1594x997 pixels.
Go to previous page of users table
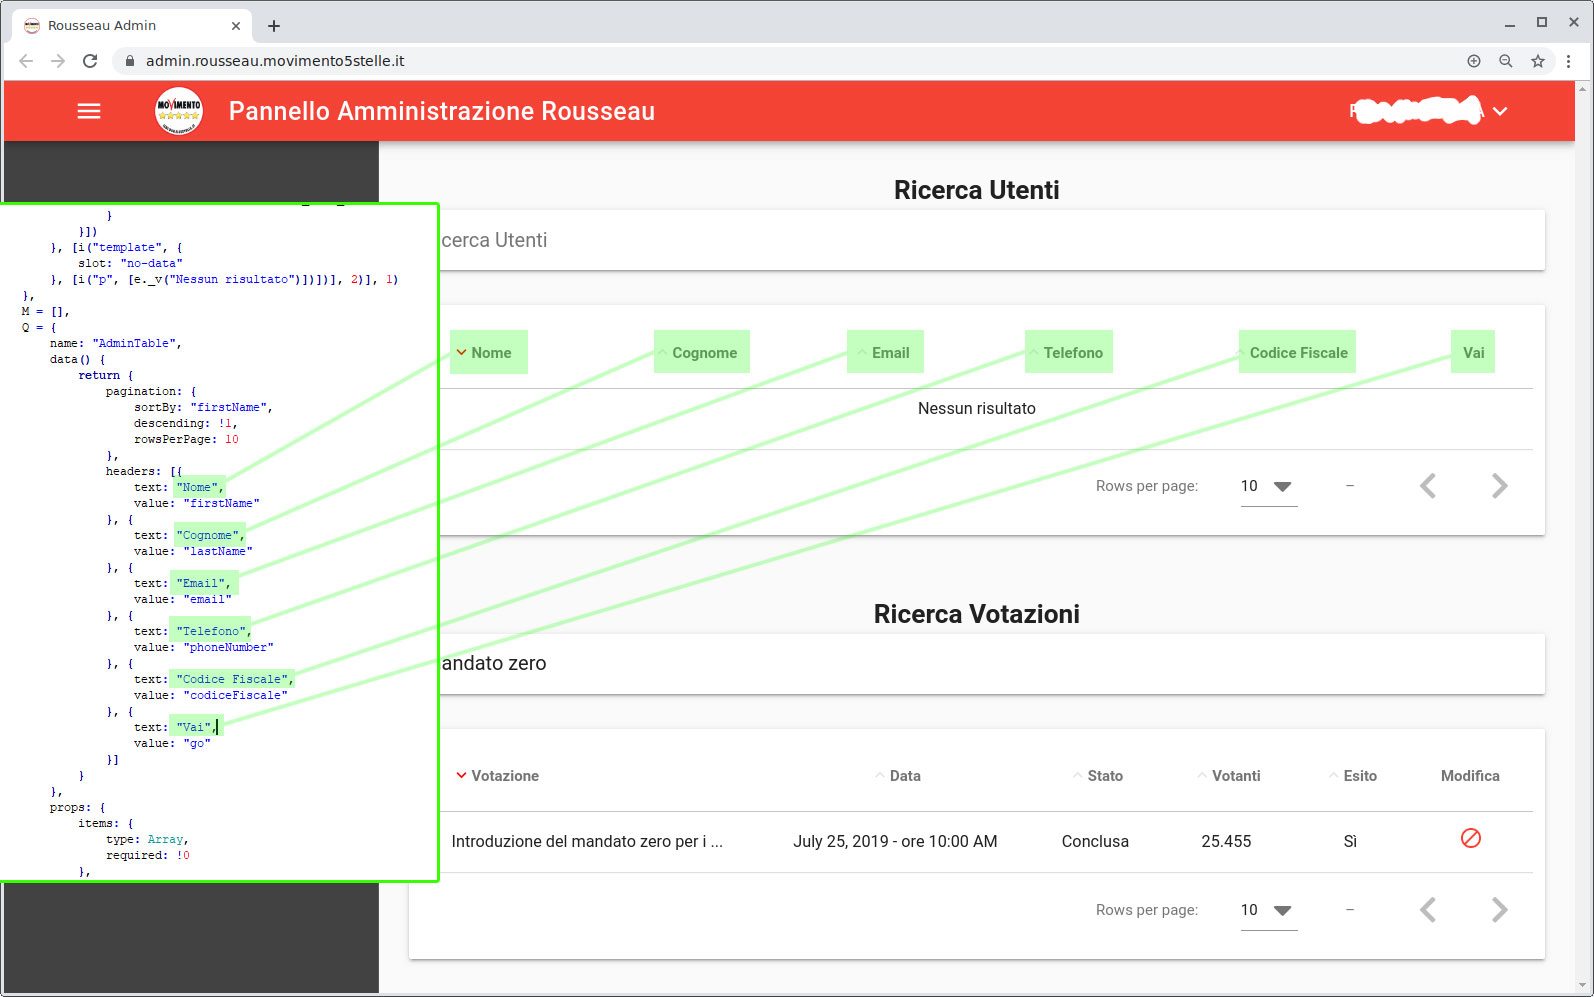click(x=1428, y=486)
